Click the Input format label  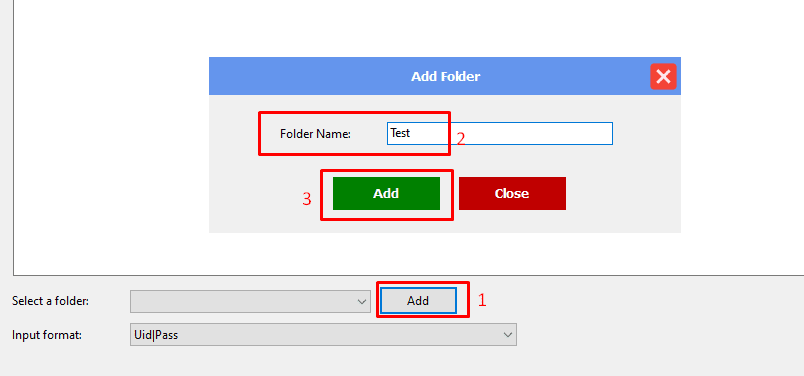pos(47,335)
